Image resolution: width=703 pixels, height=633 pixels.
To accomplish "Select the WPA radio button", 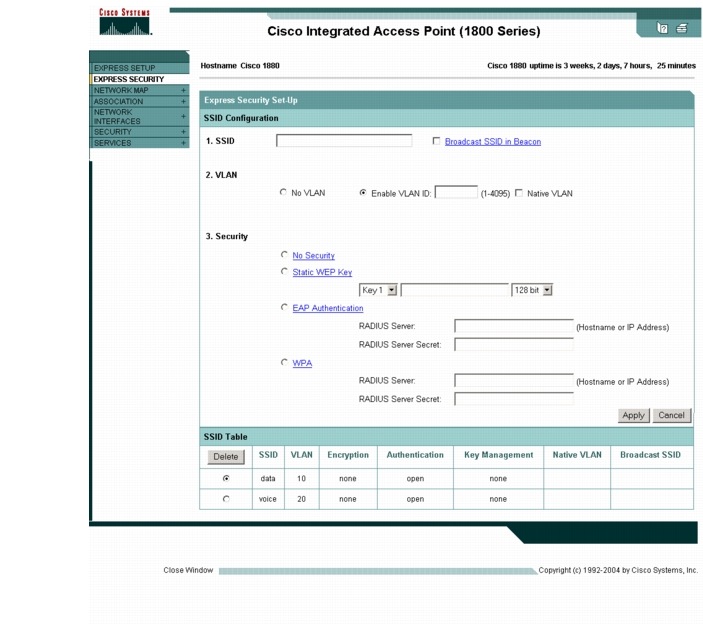I will [x=284, y=362].
